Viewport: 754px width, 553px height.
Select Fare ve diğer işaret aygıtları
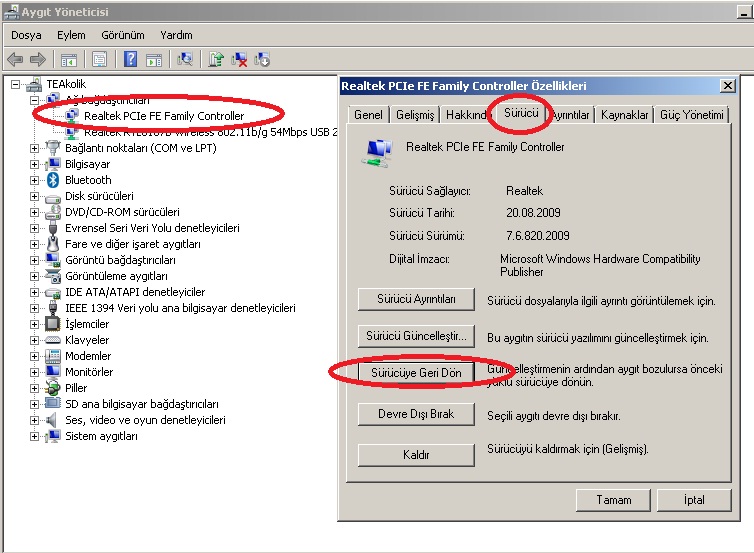coord(133,244)
